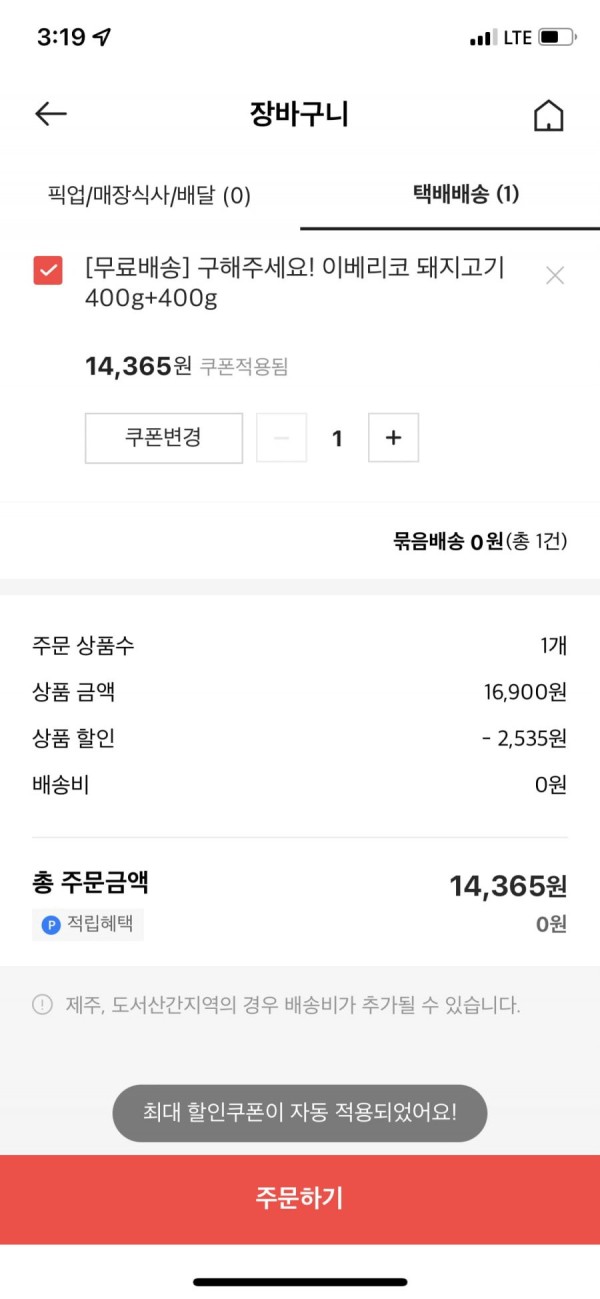
Task: Uncheck the Iberico pork item checkbox
Action: (48, 270)
